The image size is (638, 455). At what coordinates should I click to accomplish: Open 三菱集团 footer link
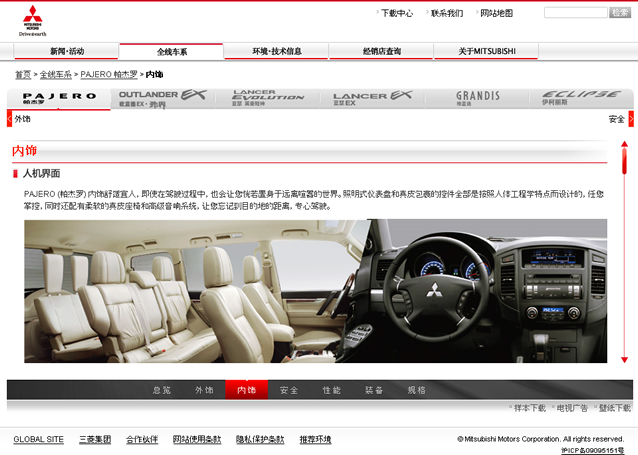(95, 440)
